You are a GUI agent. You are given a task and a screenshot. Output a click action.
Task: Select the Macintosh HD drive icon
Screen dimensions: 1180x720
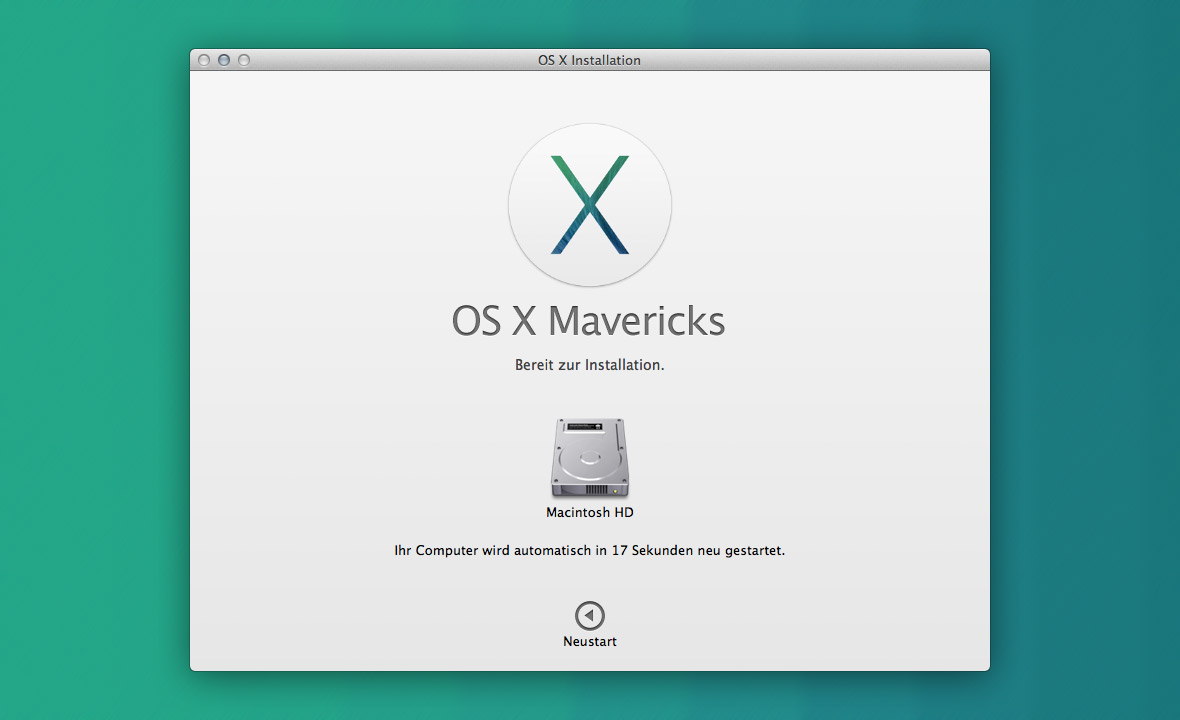coord(590,458)
